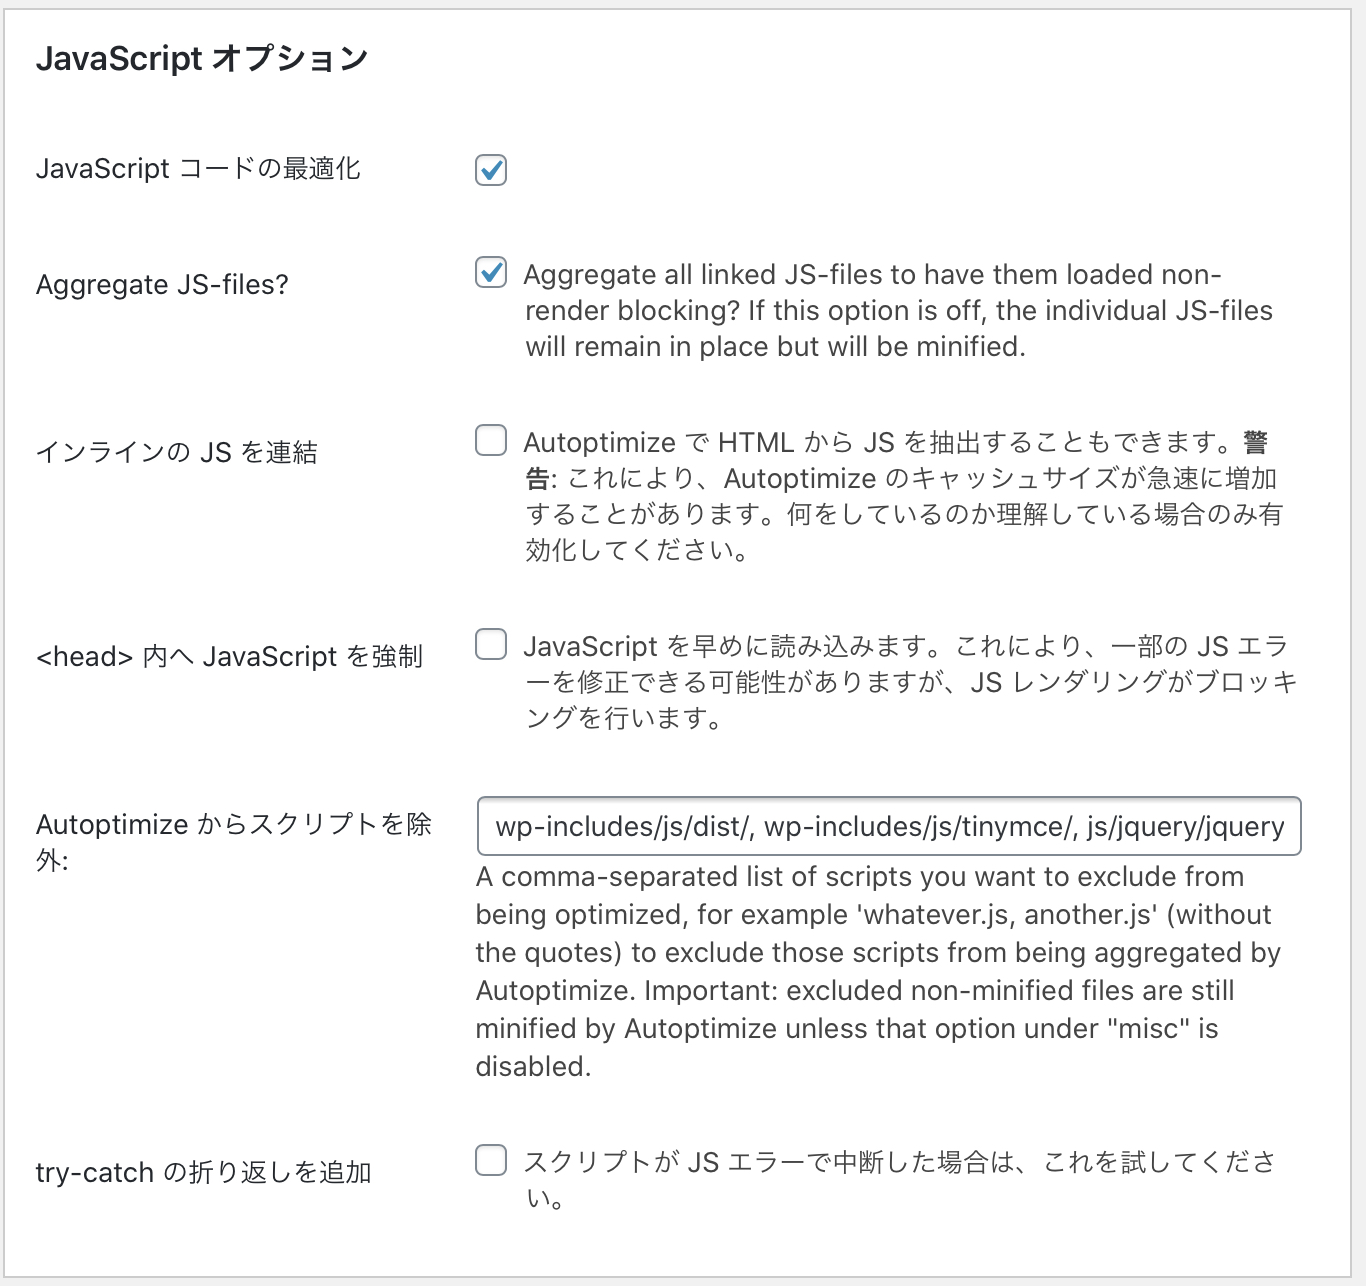Enable the try-catch の折り返しを追加 checkbox
The image size is (1366, 1286).
click(x=491, y=1160)
